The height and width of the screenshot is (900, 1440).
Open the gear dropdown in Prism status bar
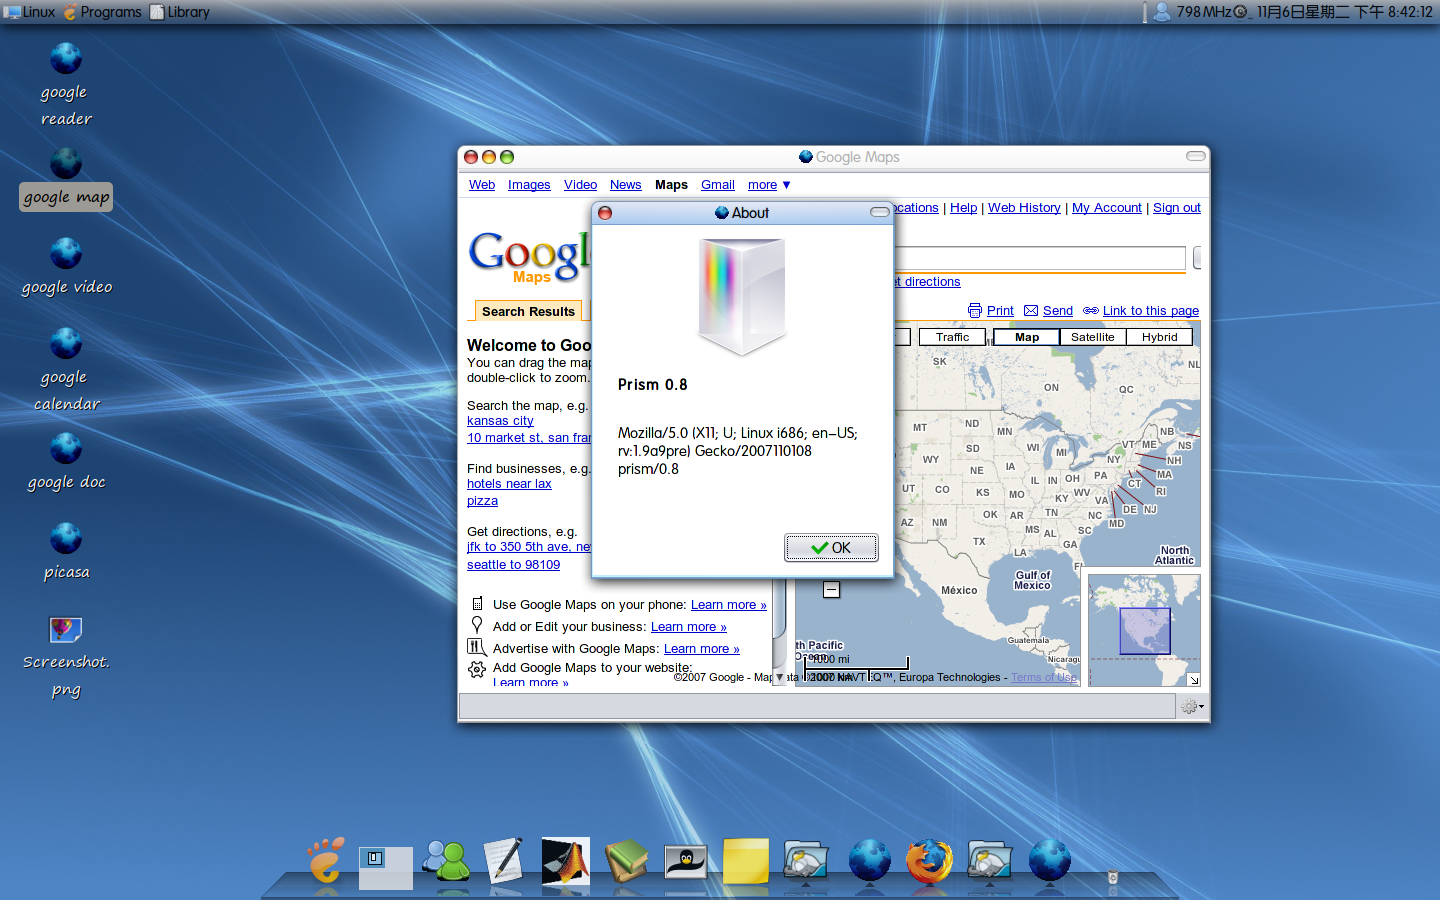(x=1192, y=706)
